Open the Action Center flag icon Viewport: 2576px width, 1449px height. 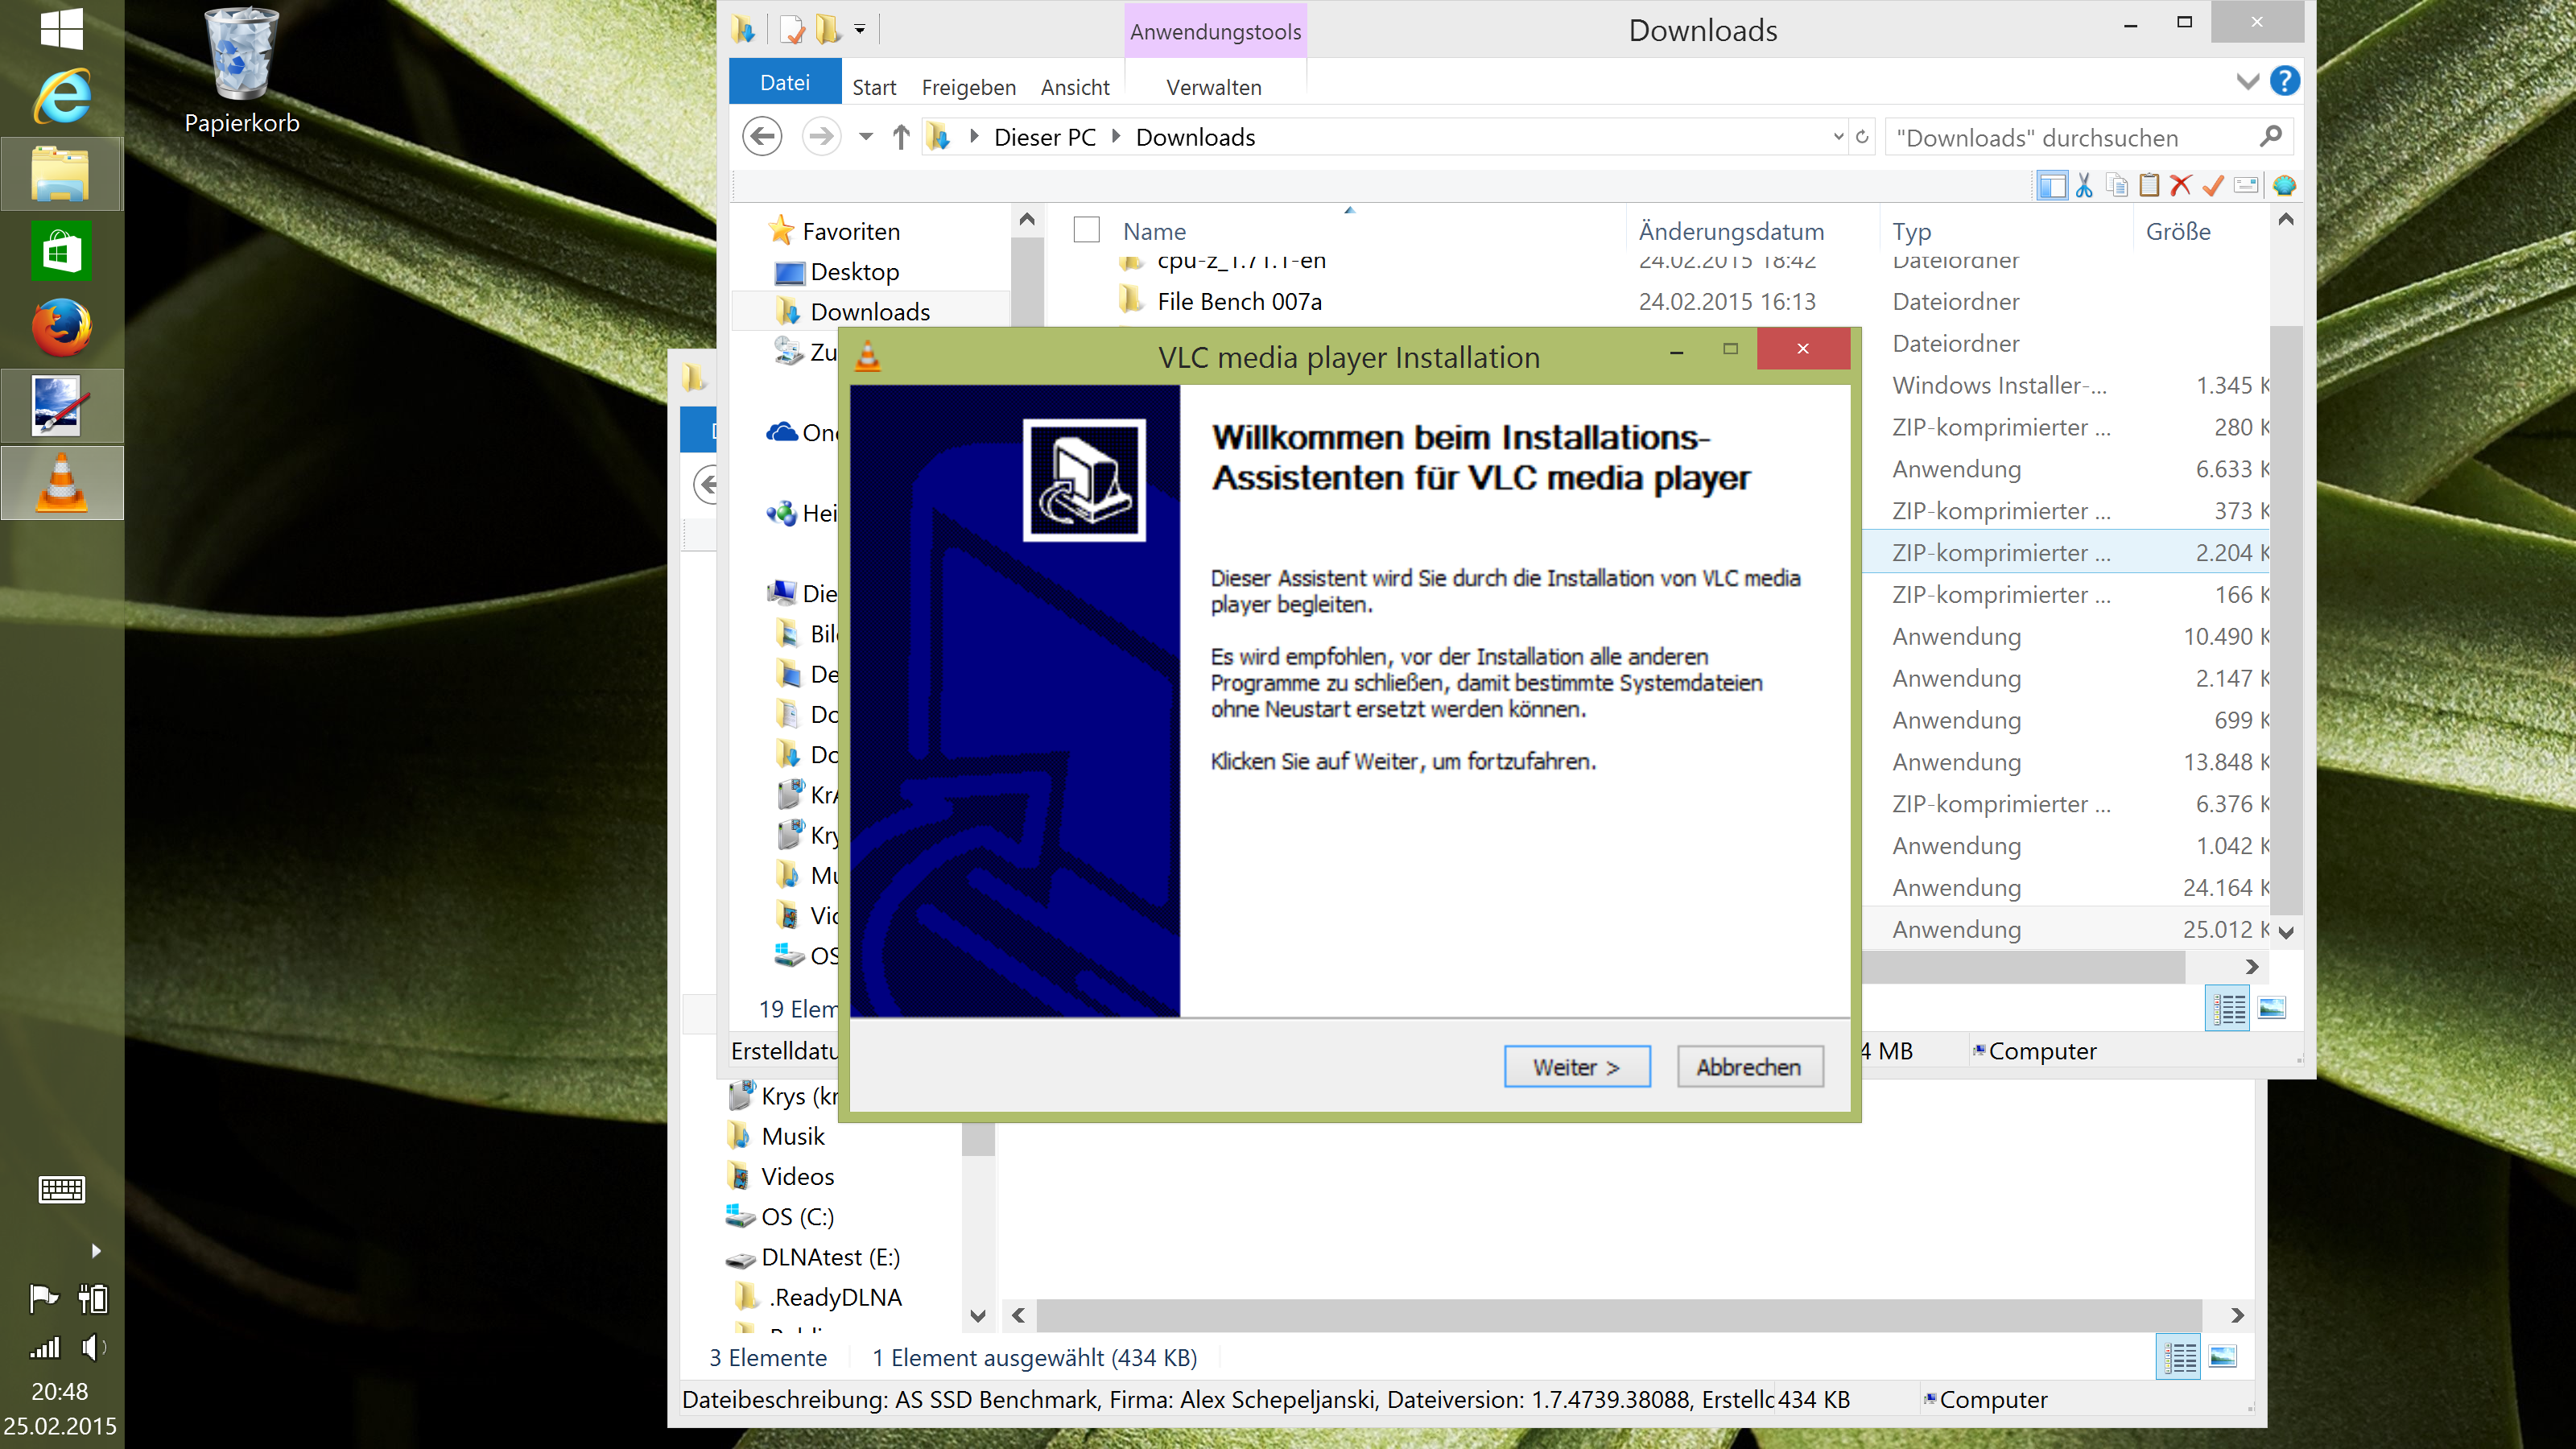point(43,1298)
